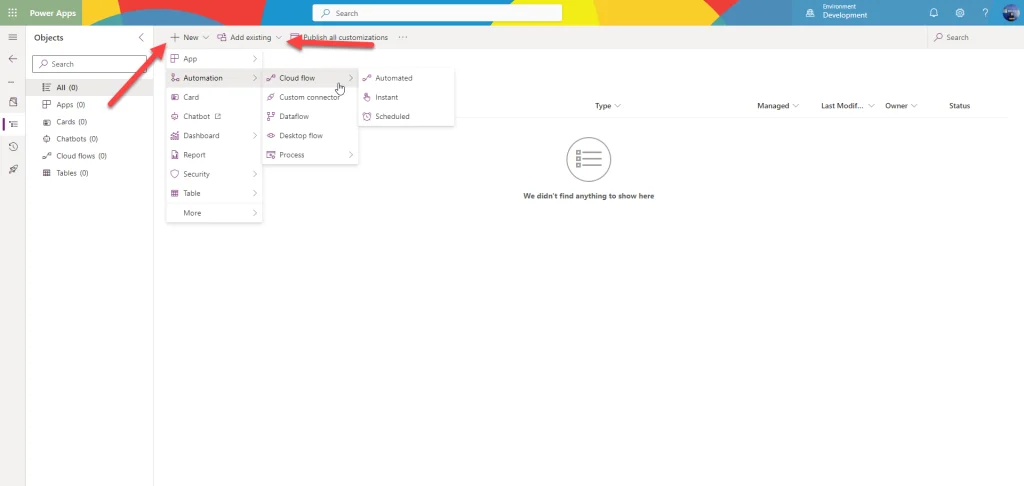Expand the Security submenu
Viewport: 1024px width, 486px height.
click(x=214, y=174)
